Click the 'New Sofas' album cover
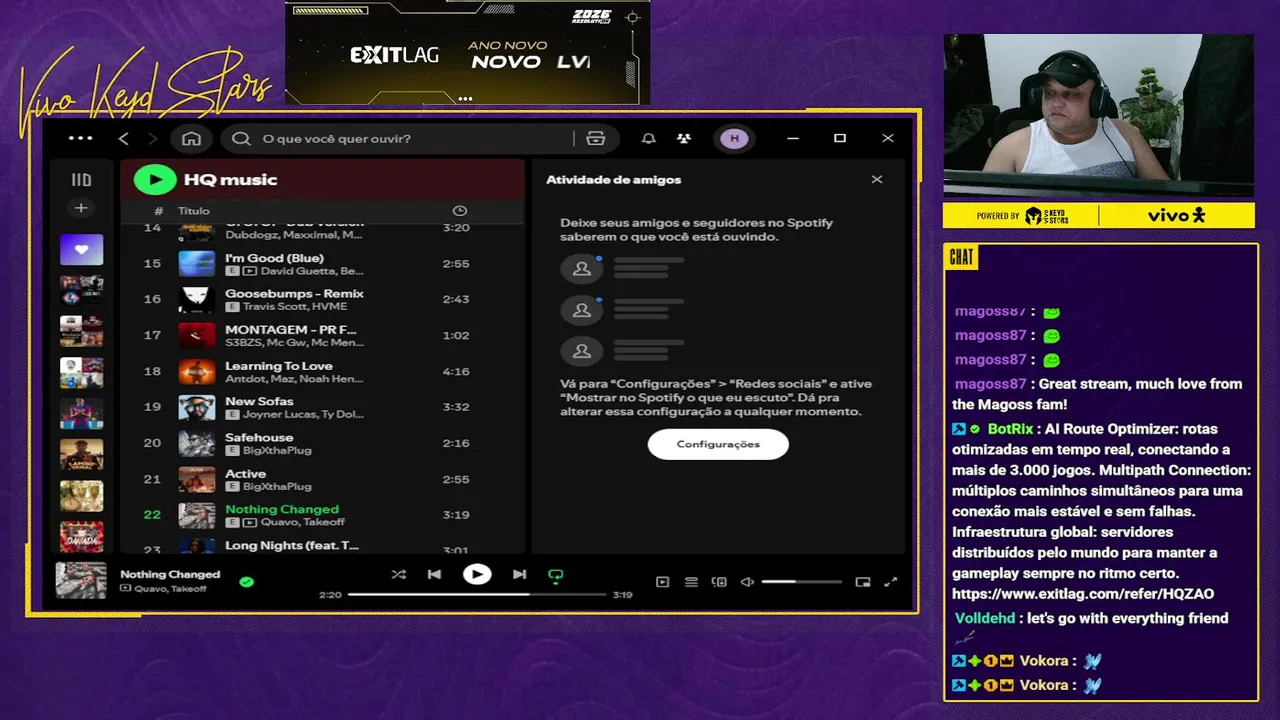 coord(197,407)
